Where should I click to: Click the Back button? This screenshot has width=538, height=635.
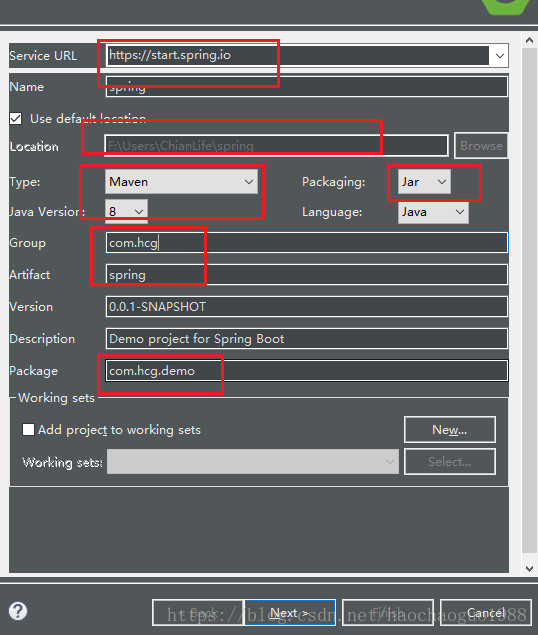[x=198, y=613]
